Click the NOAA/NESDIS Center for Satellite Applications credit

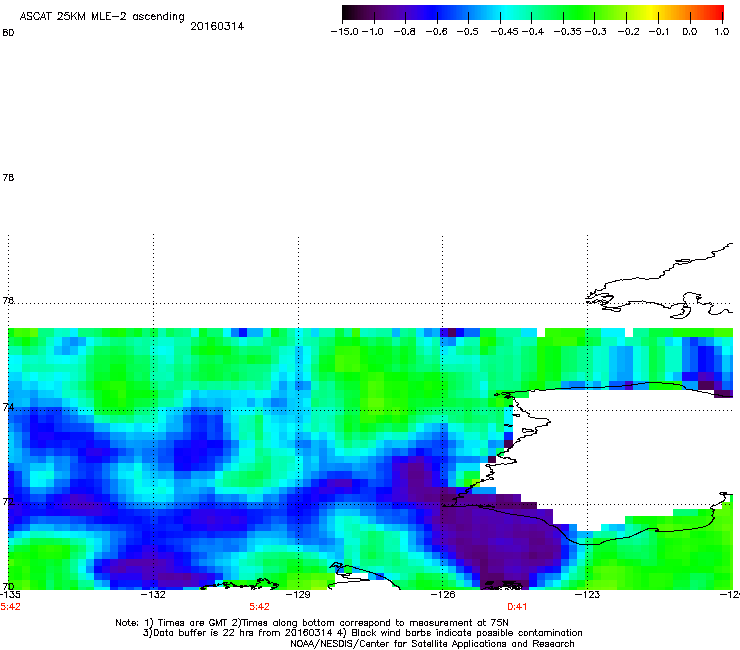[x=432, y=644]
